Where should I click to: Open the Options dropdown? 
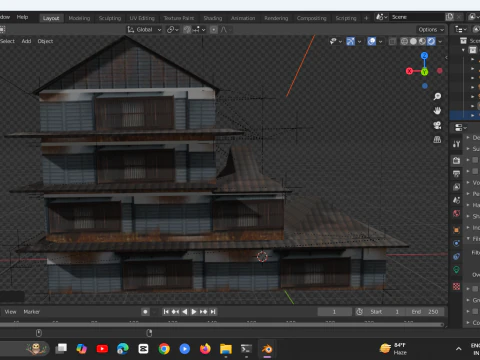pos(431,30)
